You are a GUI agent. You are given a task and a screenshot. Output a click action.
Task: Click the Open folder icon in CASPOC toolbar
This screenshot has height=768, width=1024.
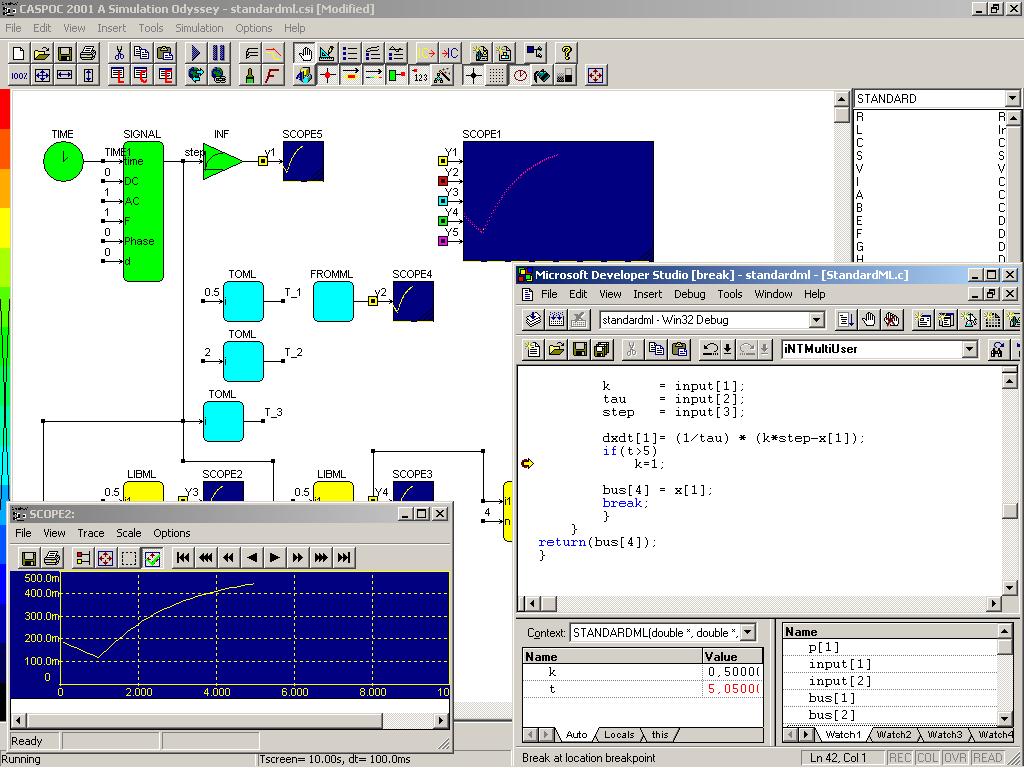[x=42, y=53]
